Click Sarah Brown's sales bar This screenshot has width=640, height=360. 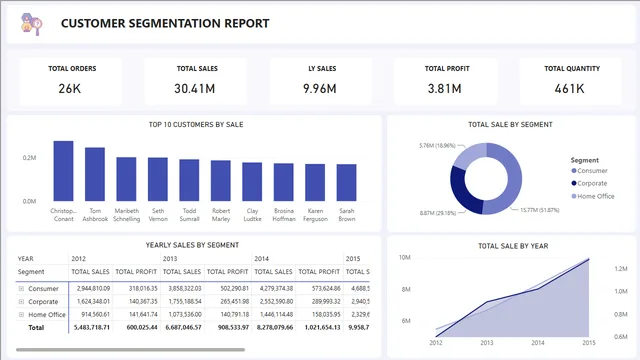coord(347,182)
